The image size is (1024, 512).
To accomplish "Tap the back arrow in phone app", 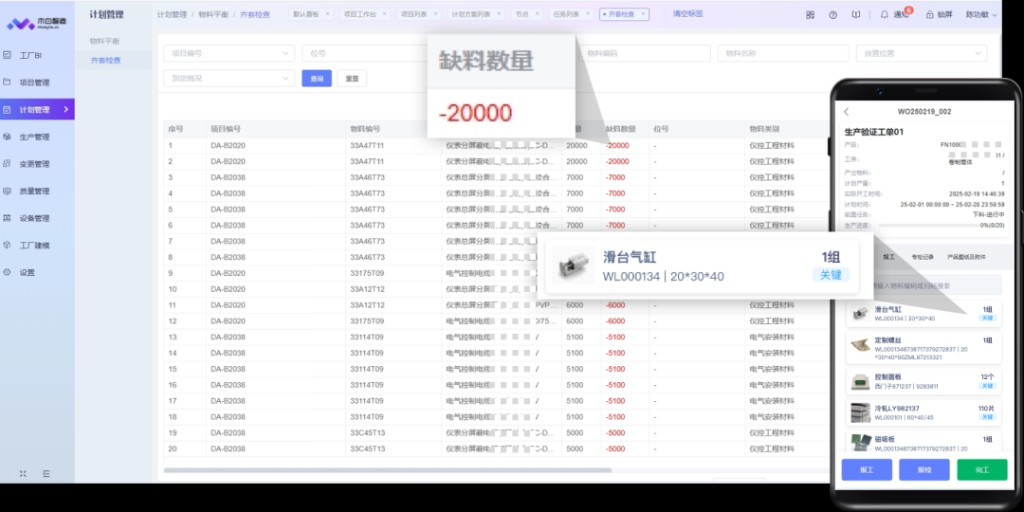I will [x=846, y=112].
